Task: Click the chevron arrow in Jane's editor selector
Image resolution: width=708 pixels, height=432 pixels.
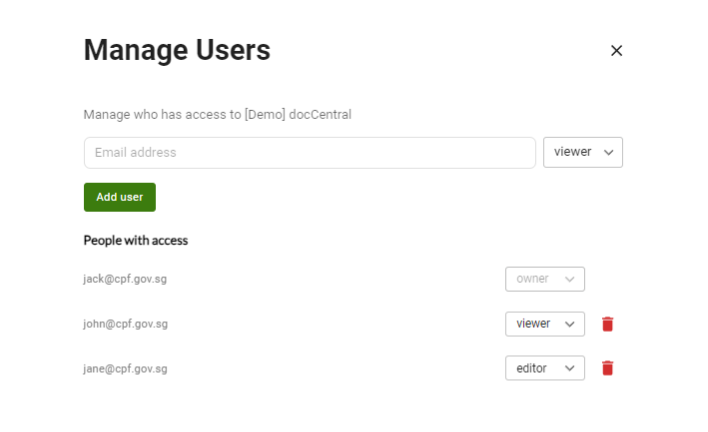Action: pos(570,368)
